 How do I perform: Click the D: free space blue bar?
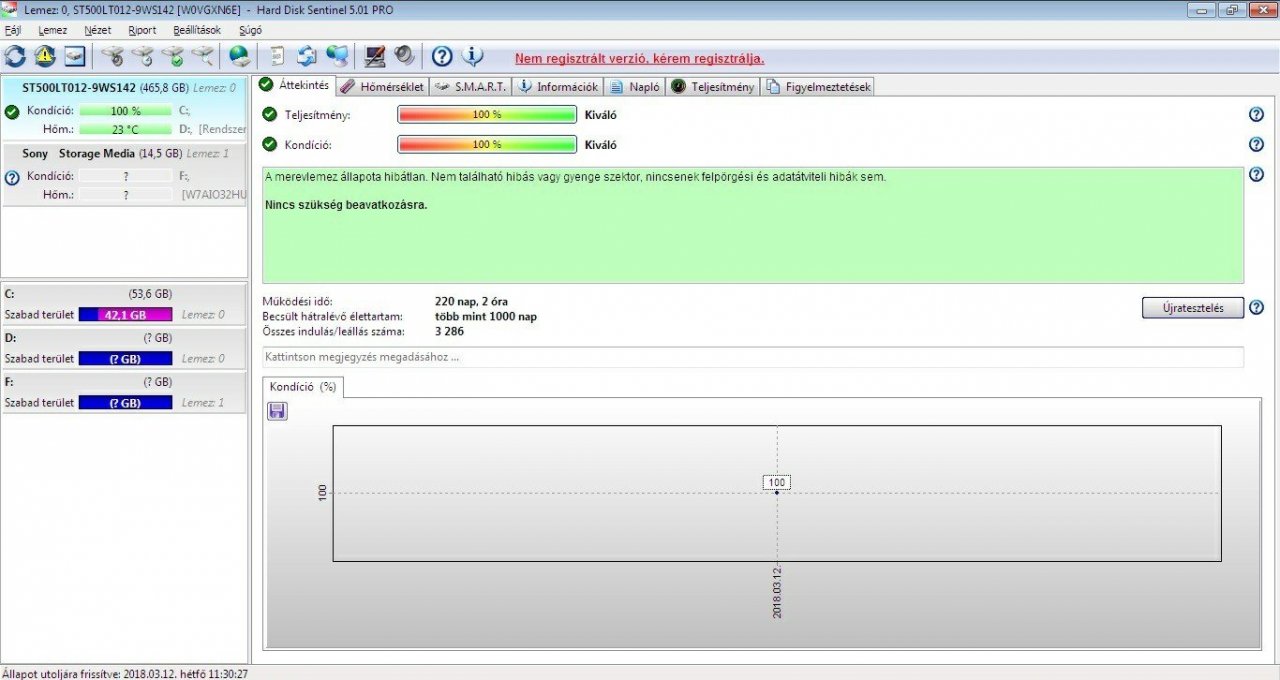(x=125, y=358)
